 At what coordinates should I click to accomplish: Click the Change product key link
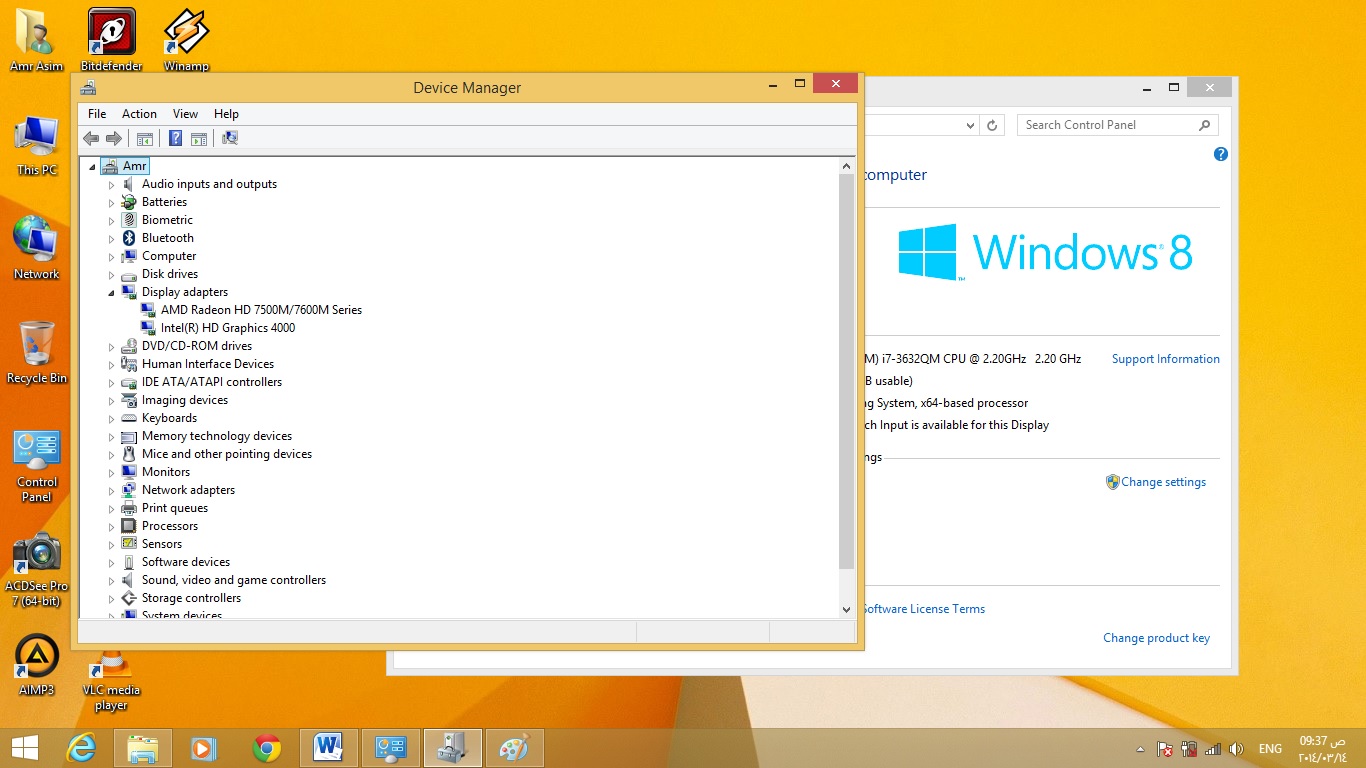(1156, 638)
